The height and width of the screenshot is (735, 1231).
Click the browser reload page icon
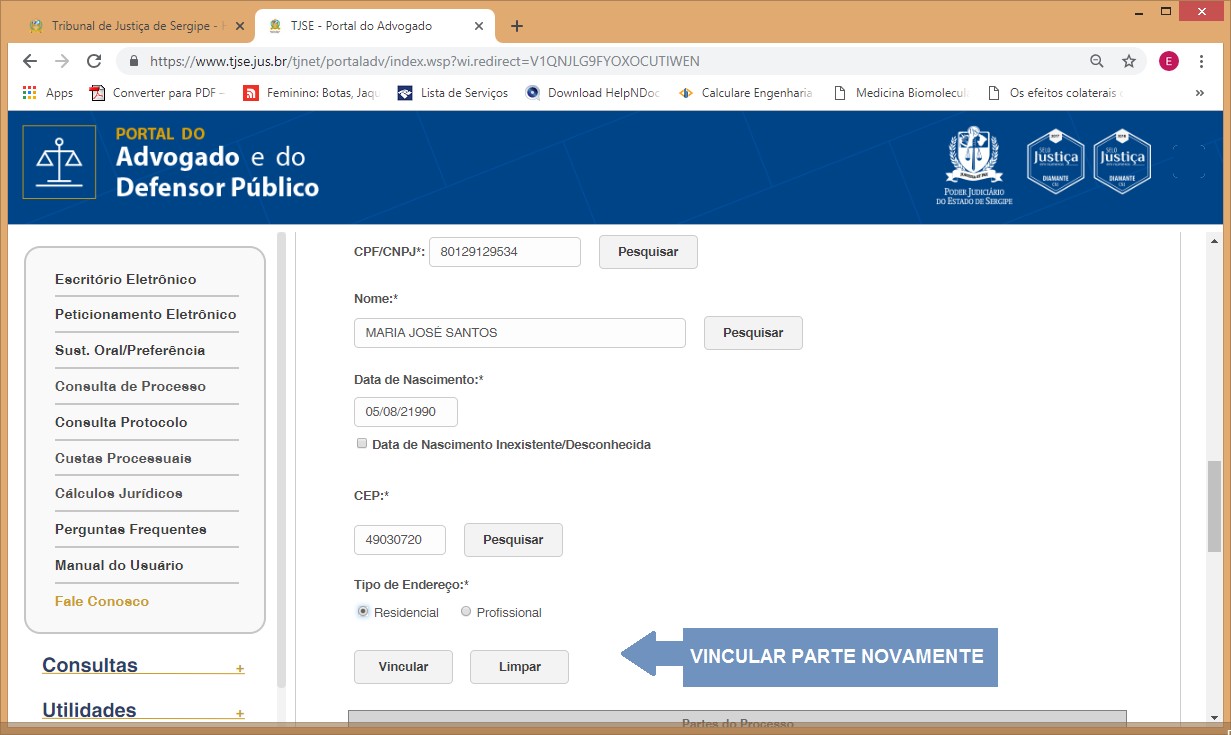[94, 61]
